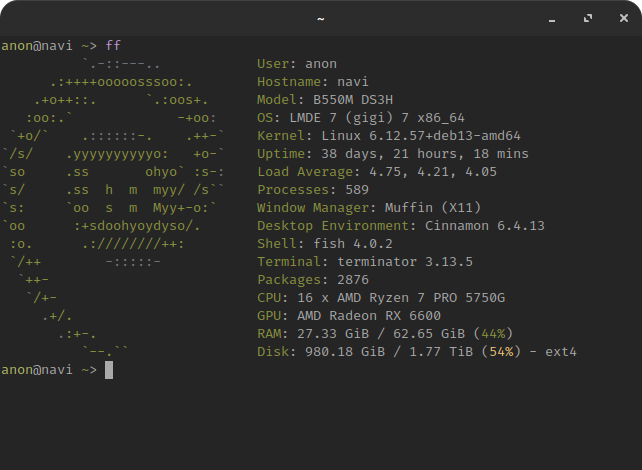Image resolution: width=642 pixels, height=470 pixels.
Task: Click the Uptime '38 days' line
Action: 393,154
